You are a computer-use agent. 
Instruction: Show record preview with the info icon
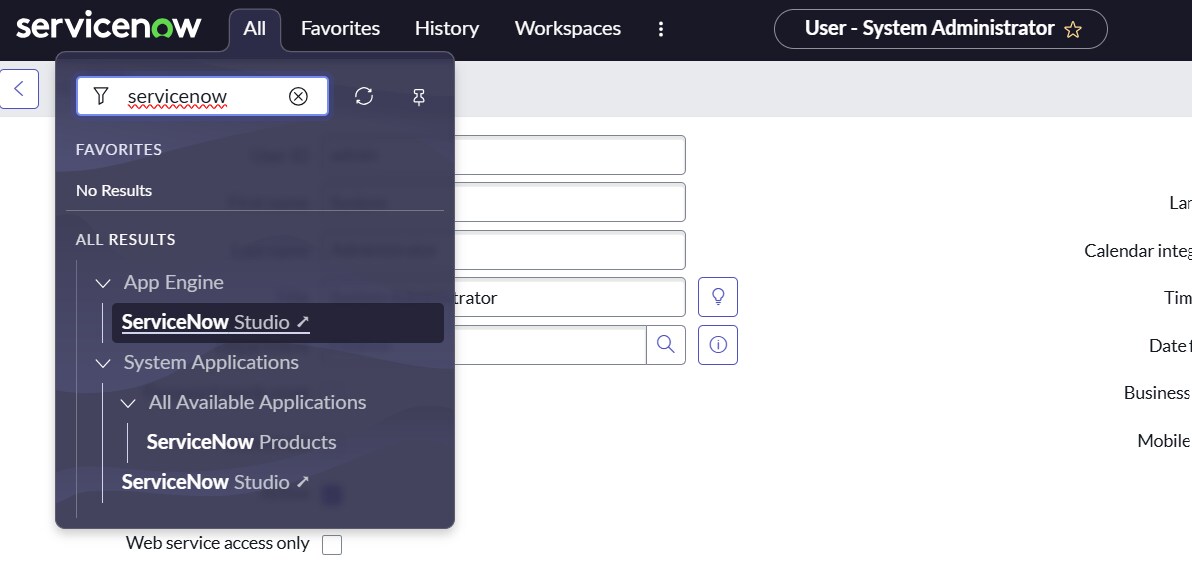(718, 344)
